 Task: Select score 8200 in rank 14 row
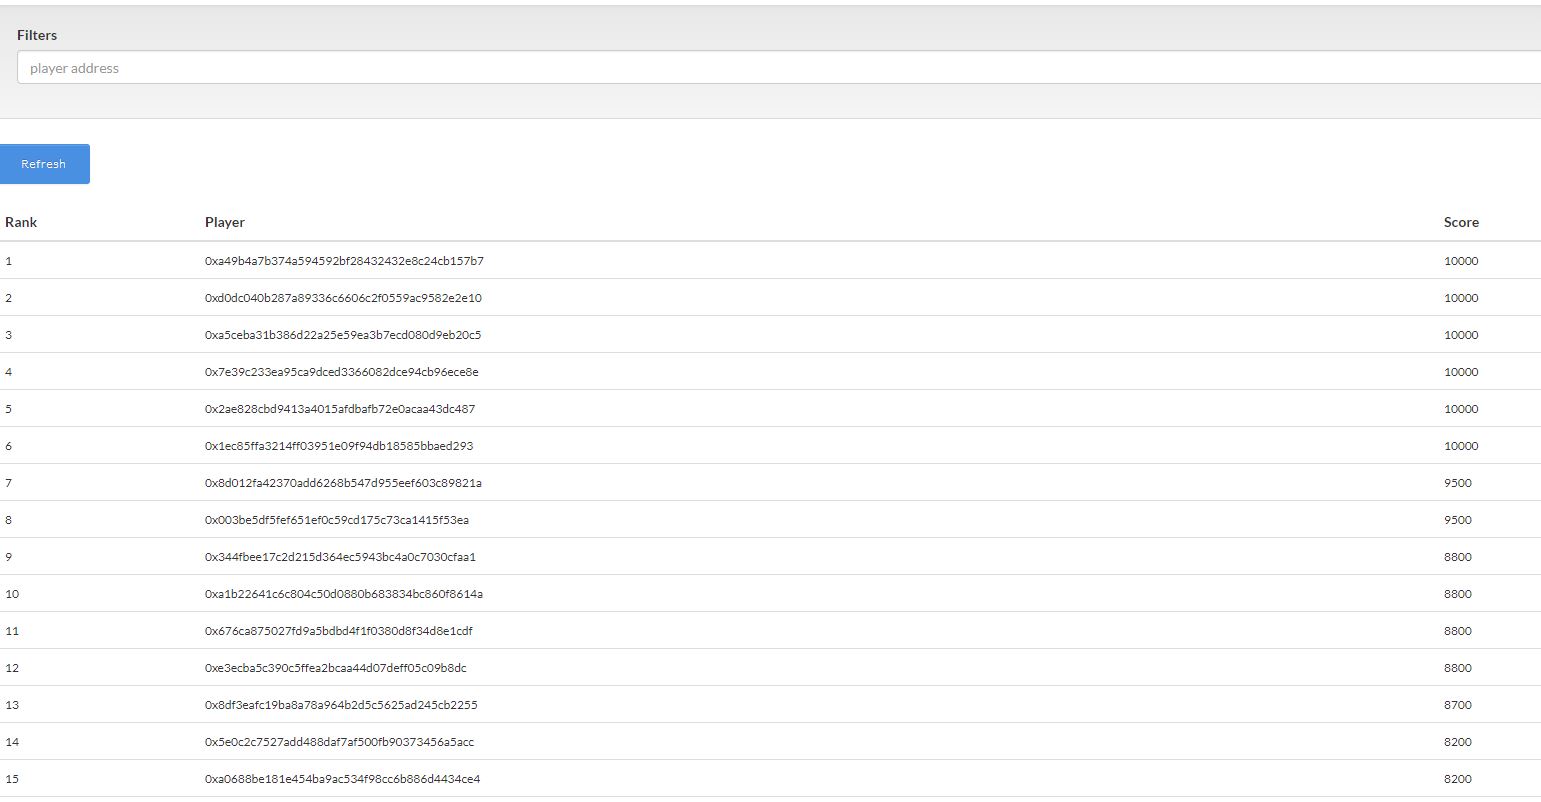1458,742
